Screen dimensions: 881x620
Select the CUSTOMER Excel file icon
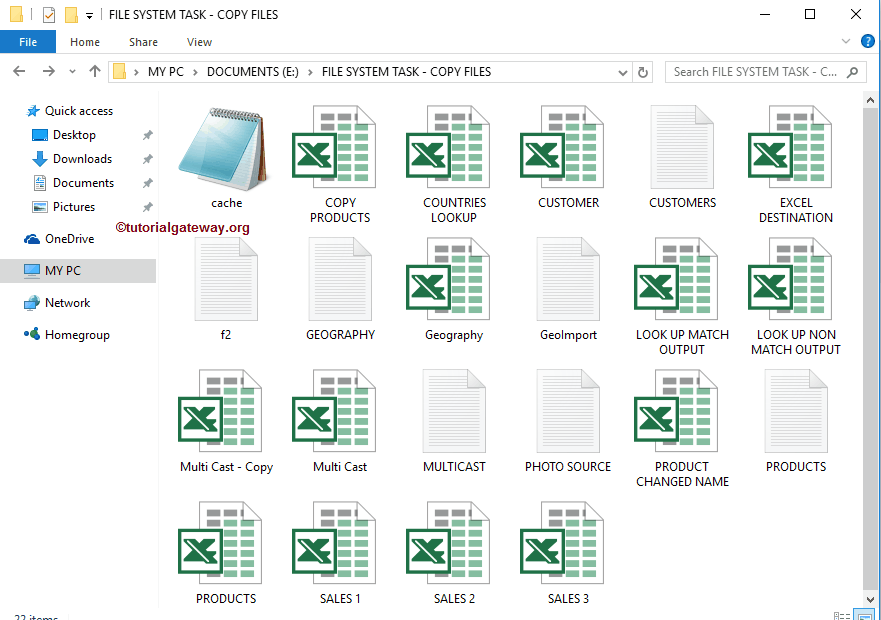click(562, 147)
